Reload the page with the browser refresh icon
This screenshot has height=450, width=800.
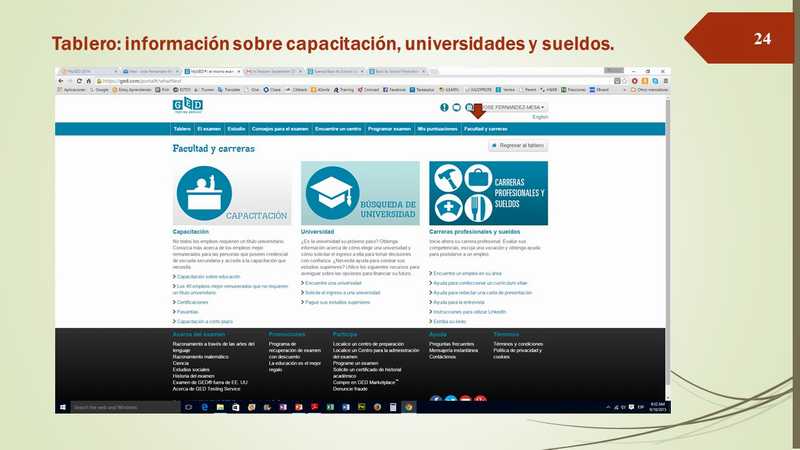point(79,81)
